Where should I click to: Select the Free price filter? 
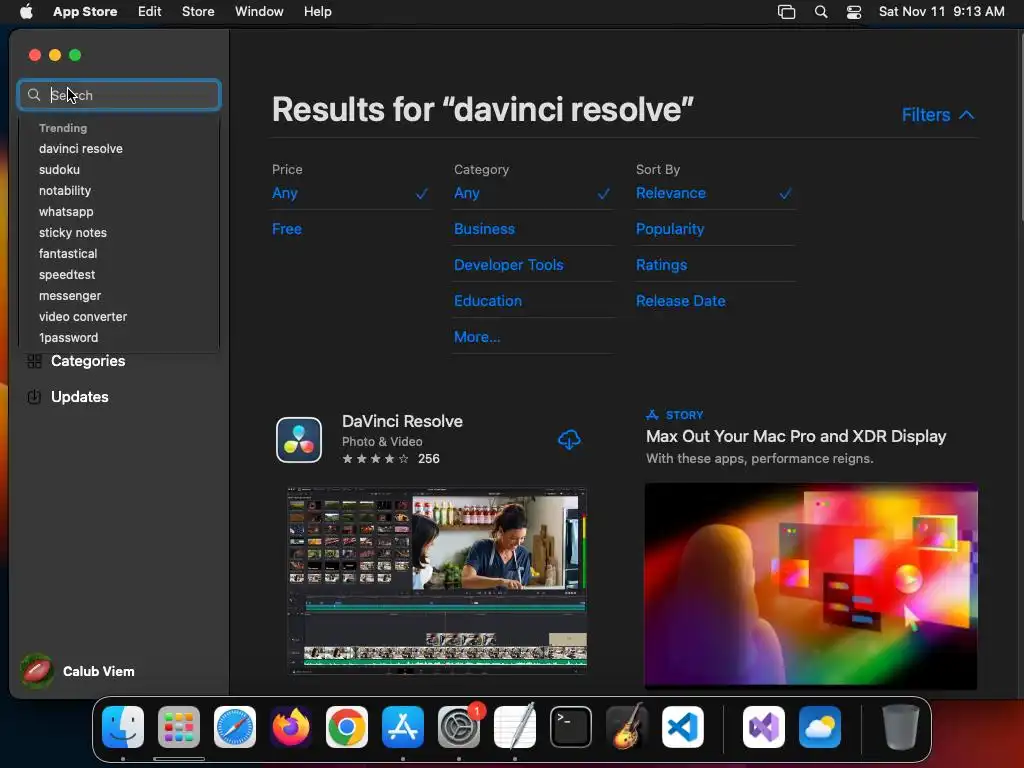[x=287, y=229]
